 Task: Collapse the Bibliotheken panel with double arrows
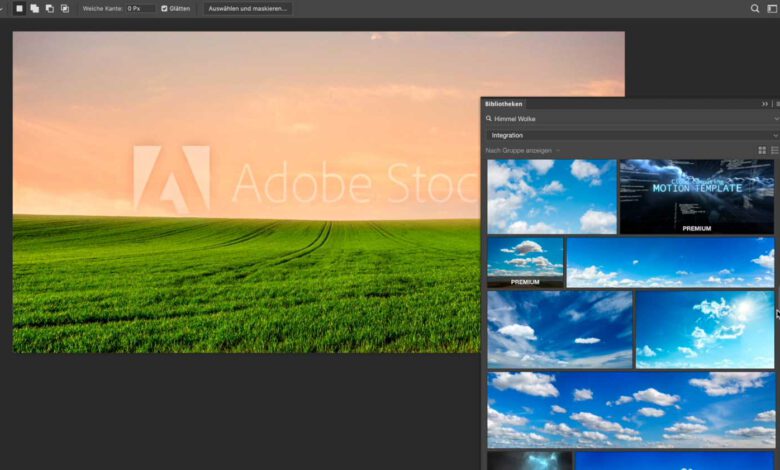765,104
